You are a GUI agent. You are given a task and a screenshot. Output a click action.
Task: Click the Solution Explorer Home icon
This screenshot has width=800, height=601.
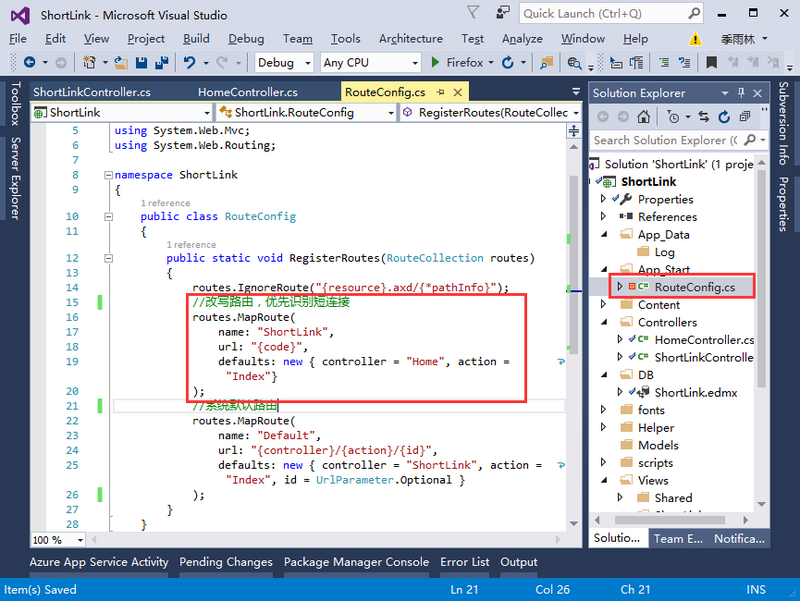[643, 117]
